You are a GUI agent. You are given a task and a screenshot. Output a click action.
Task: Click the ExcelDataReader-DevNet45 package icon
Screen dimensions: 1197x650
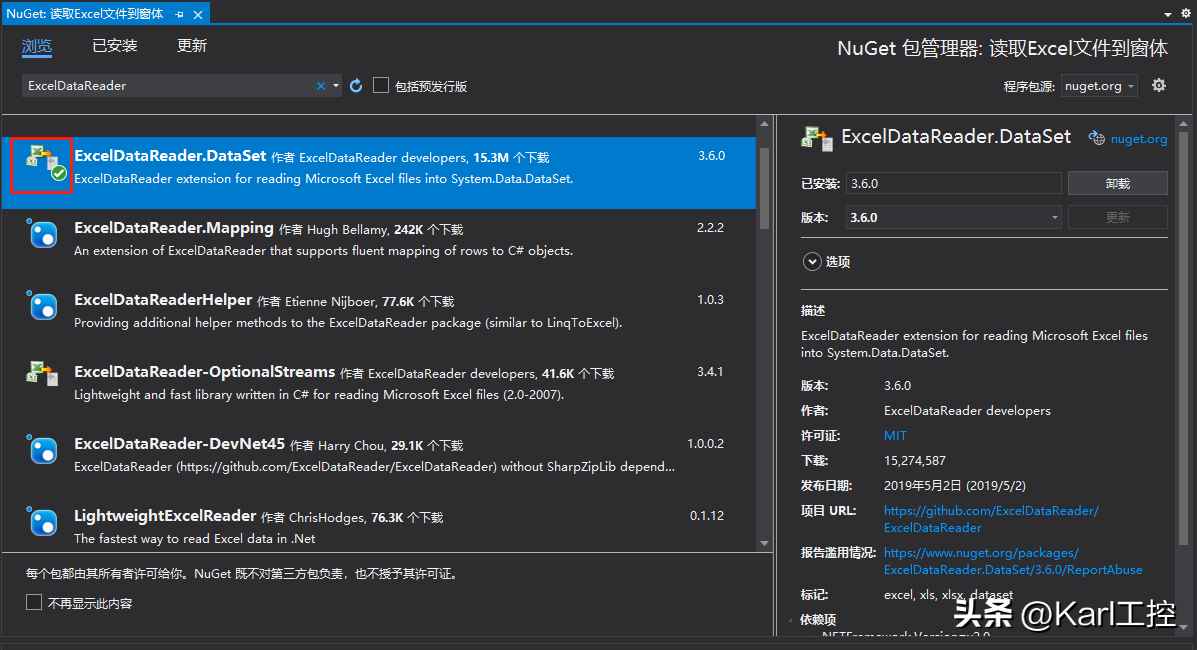[x=43, y=450]
